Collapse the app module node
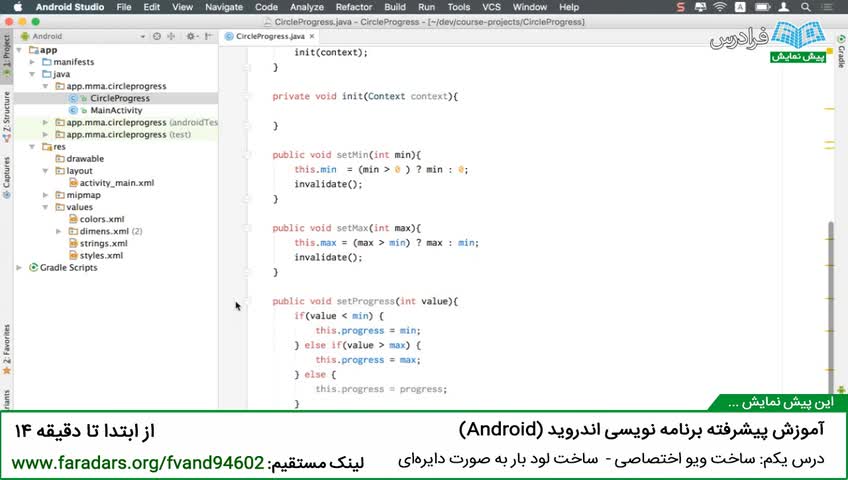 click(x=19, y=50)
